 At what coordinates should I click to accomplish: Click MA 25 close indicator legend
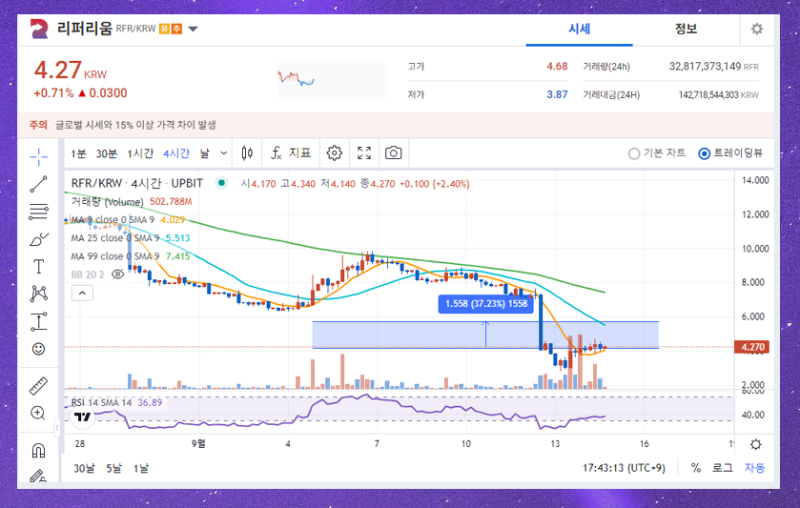tap(130, 238)
